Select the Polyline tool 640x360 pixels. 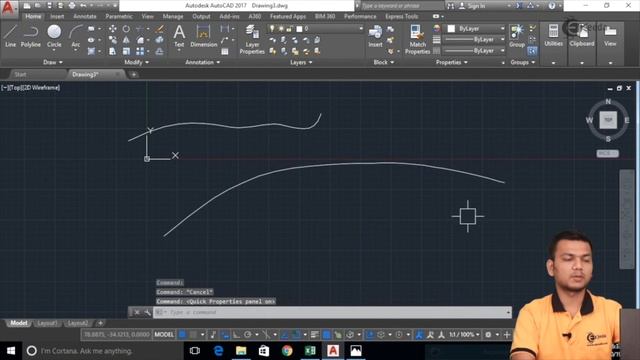[x=31, y=36]
